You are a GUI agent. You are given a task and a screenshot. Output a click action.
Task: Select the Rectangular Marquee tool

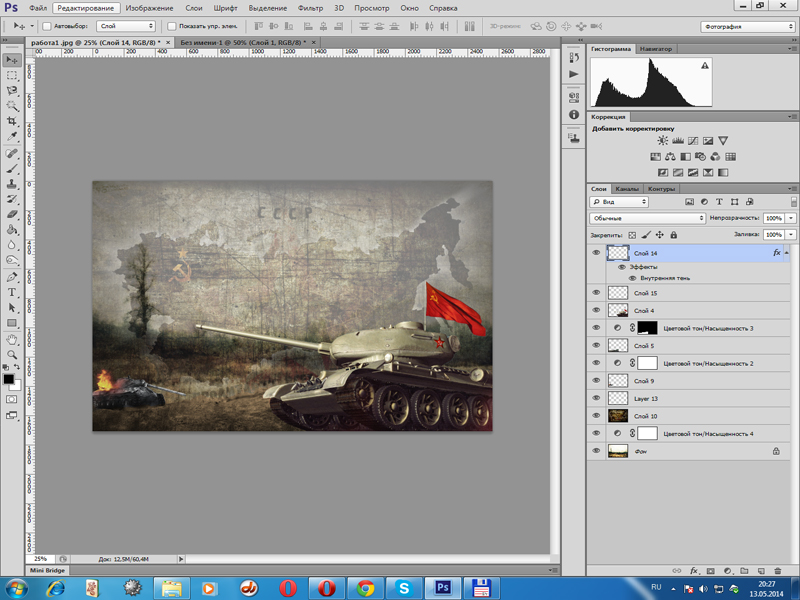point(12,76)
